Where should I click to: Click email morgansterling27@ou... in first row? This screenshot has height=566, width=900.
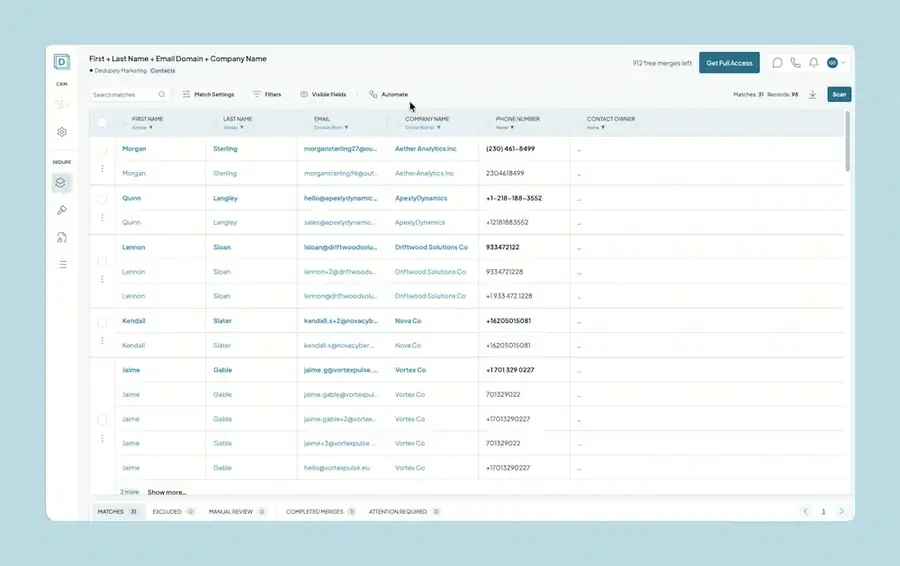pos(340,149)
